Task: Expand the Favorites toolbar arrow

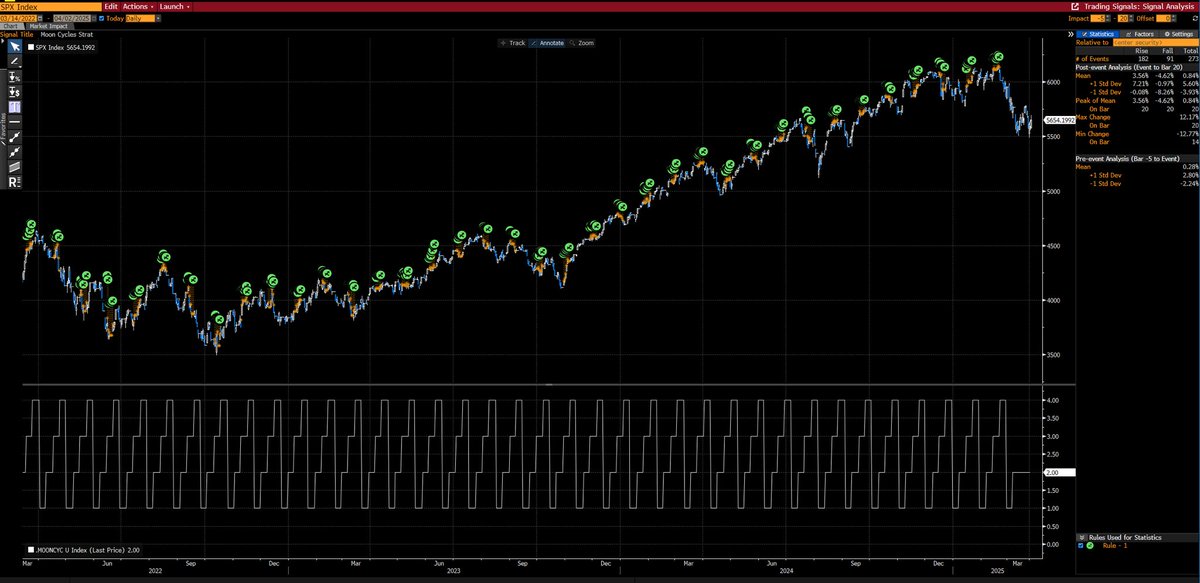Action: (x=3, y=41)
